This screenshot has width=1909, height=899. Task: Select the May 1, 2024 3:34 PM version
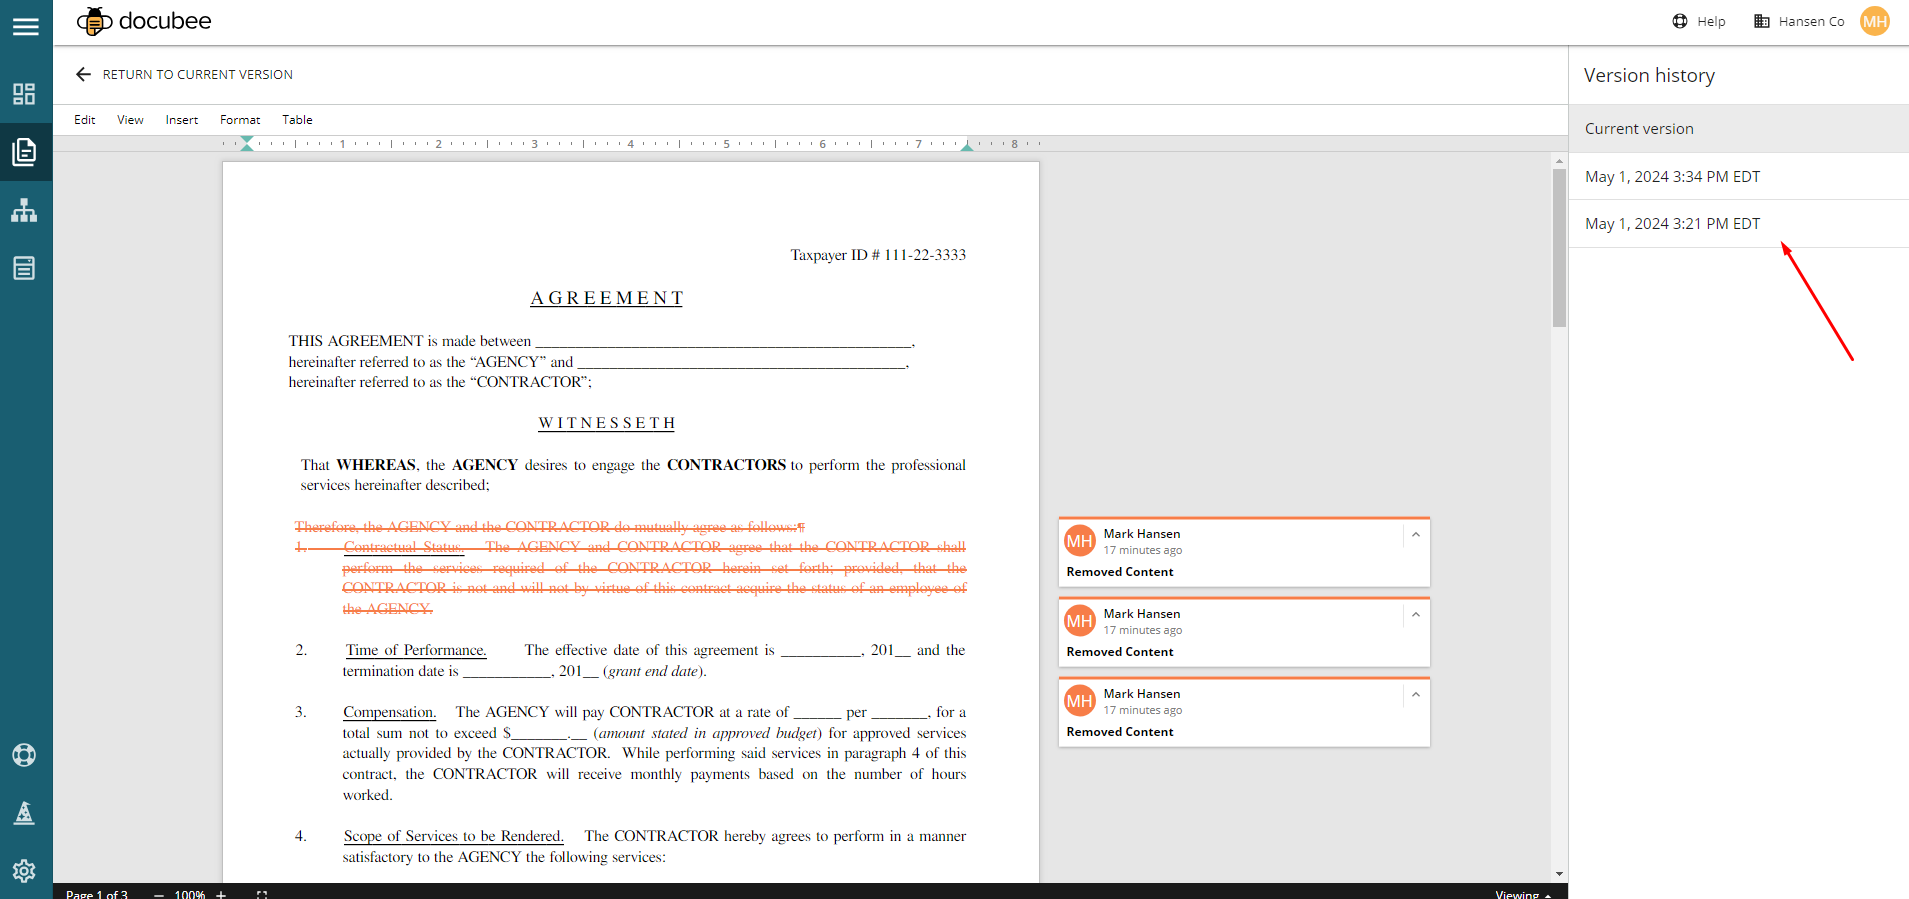(x=1739, y=177)
